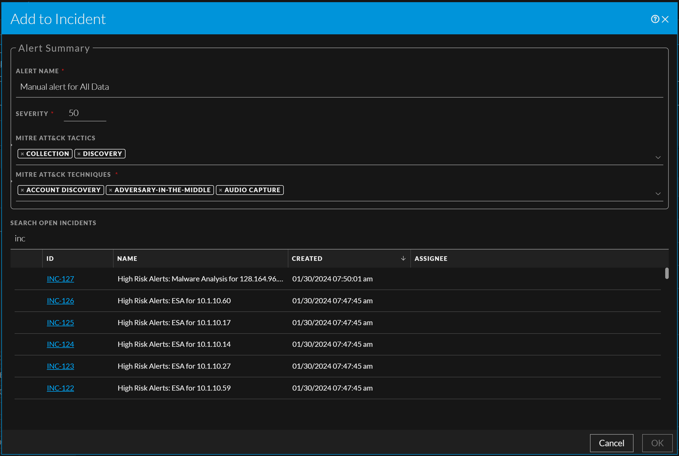Open incident link INC-127
This screenshot has height=456, width=679.
pos(60,279)
